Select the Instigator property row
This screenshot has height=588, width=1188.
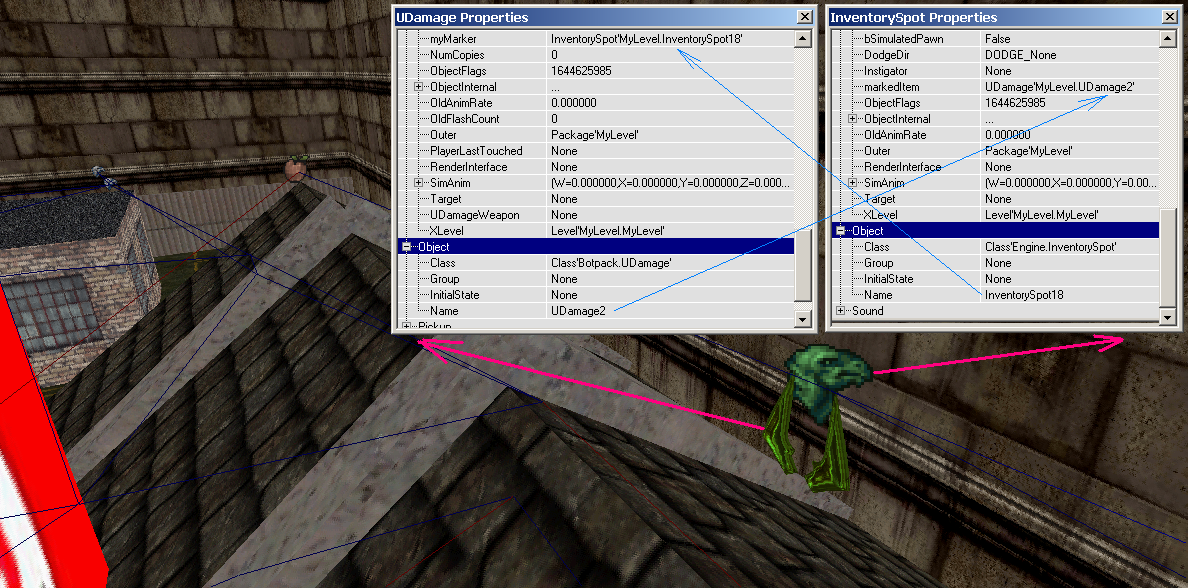pyautogui.click(x=995, y=71)
